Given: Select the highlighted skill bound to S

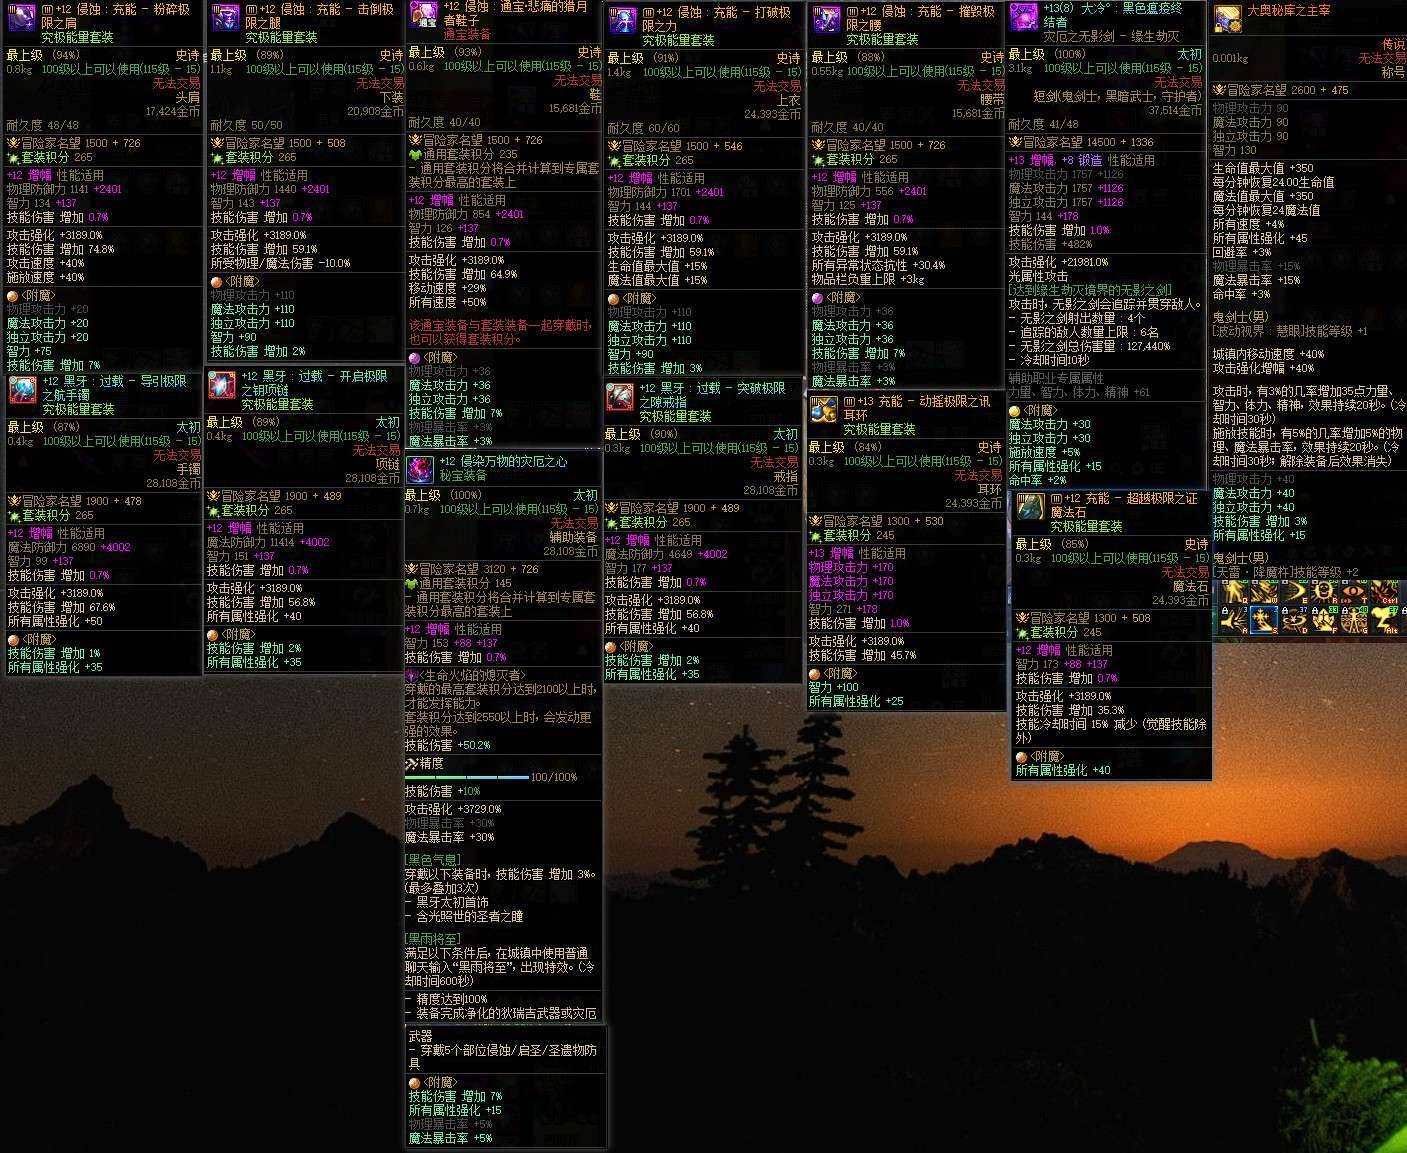Looking at the screenshot, I should (x=1265, y=620).
